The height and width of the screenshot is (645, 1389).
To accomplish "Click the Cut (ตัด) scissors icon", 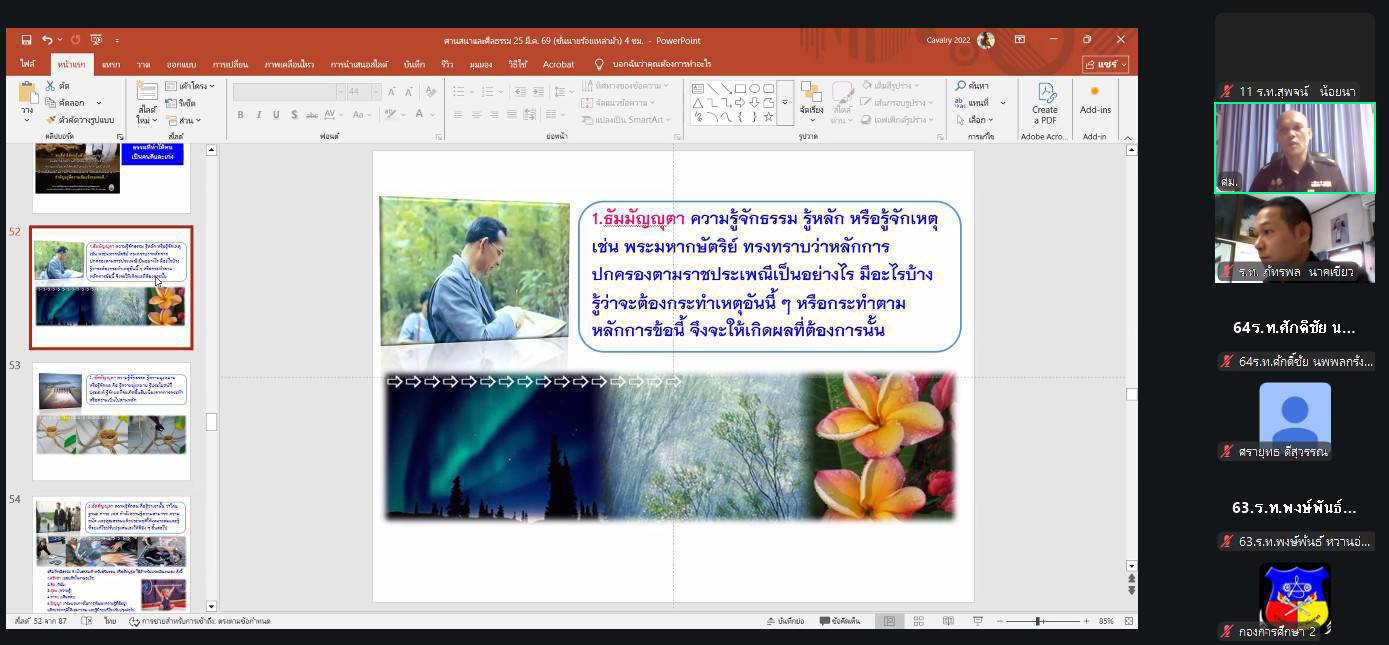I will pos(51,86).
